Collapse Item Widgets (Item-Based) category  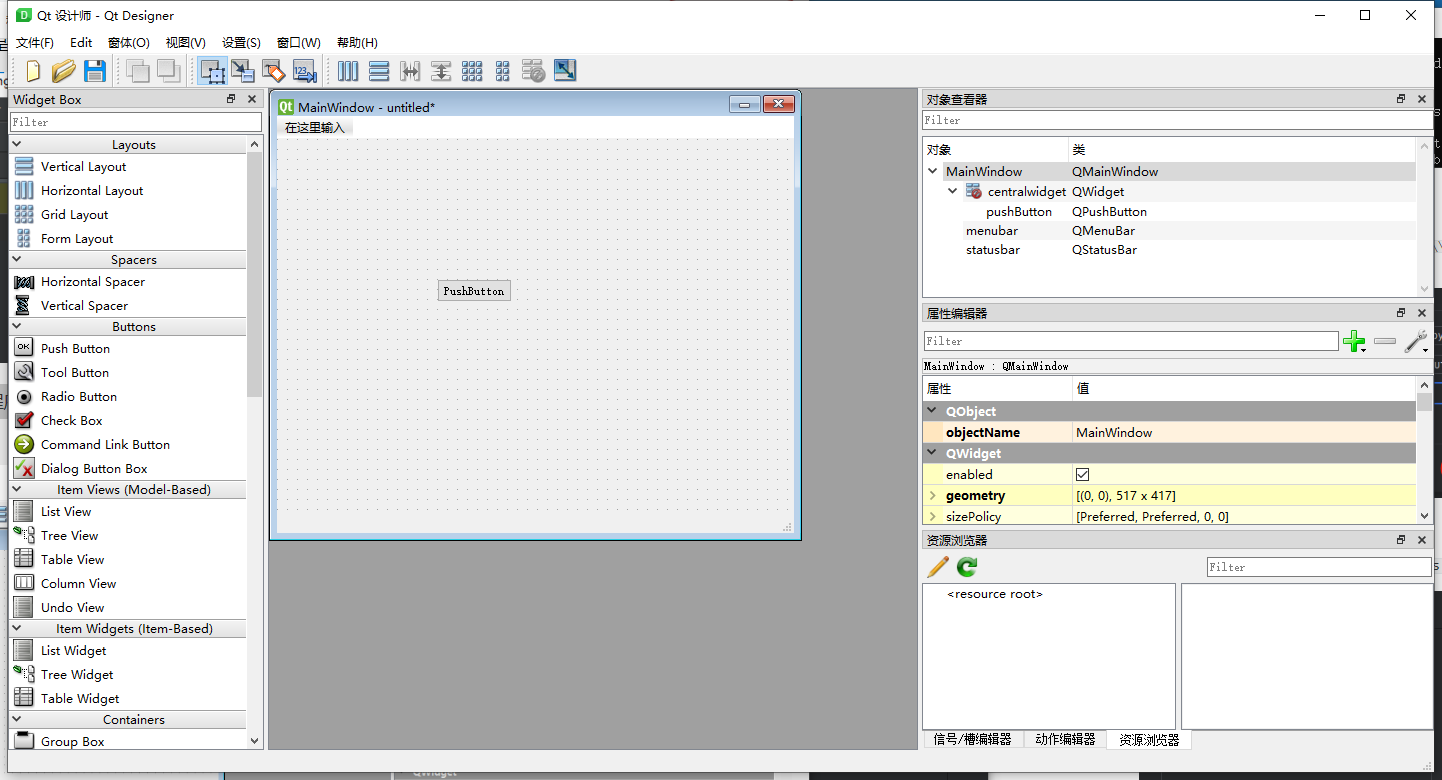(17, 629)
